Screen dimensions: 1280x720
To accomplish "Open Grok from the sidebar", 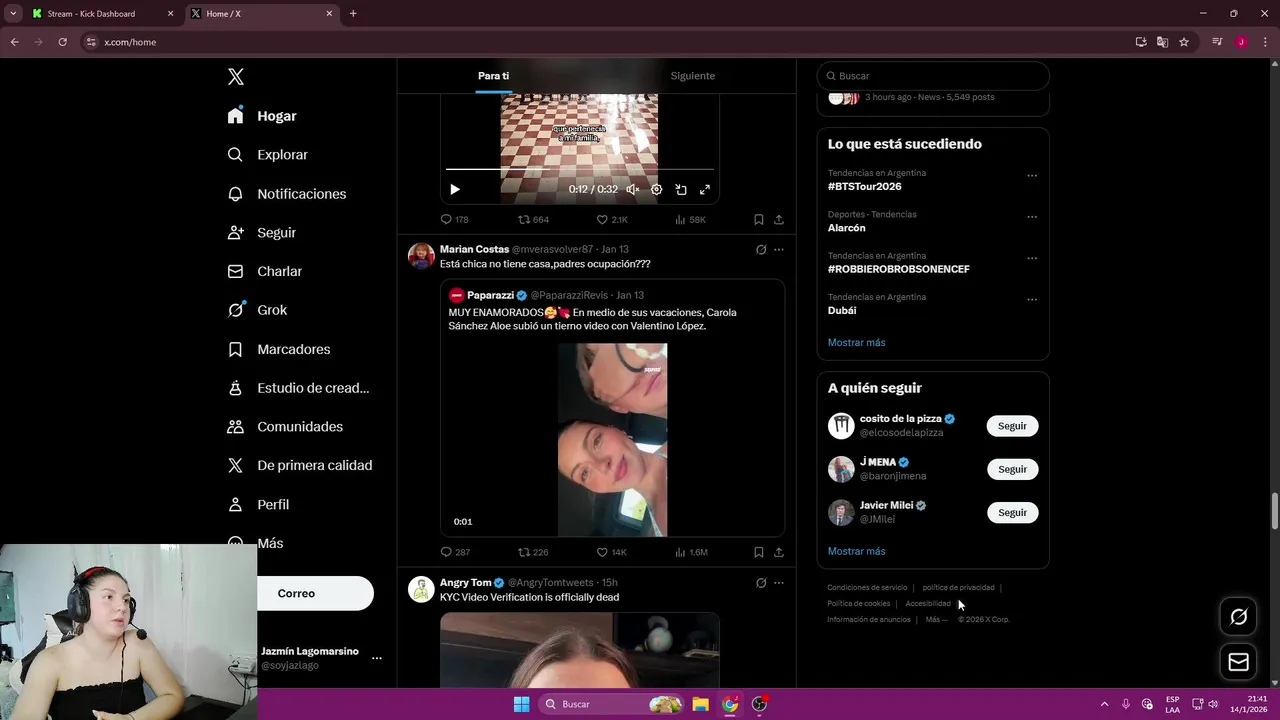I will coord(257,310).
